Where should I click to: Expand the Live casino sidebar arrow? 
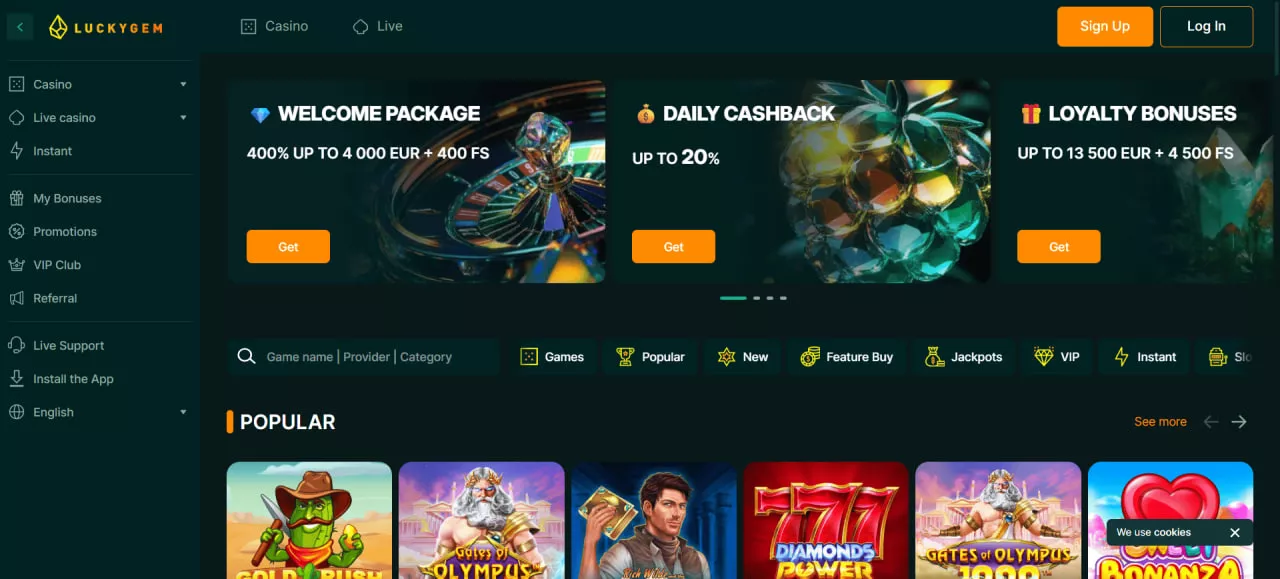click(183, 118)
